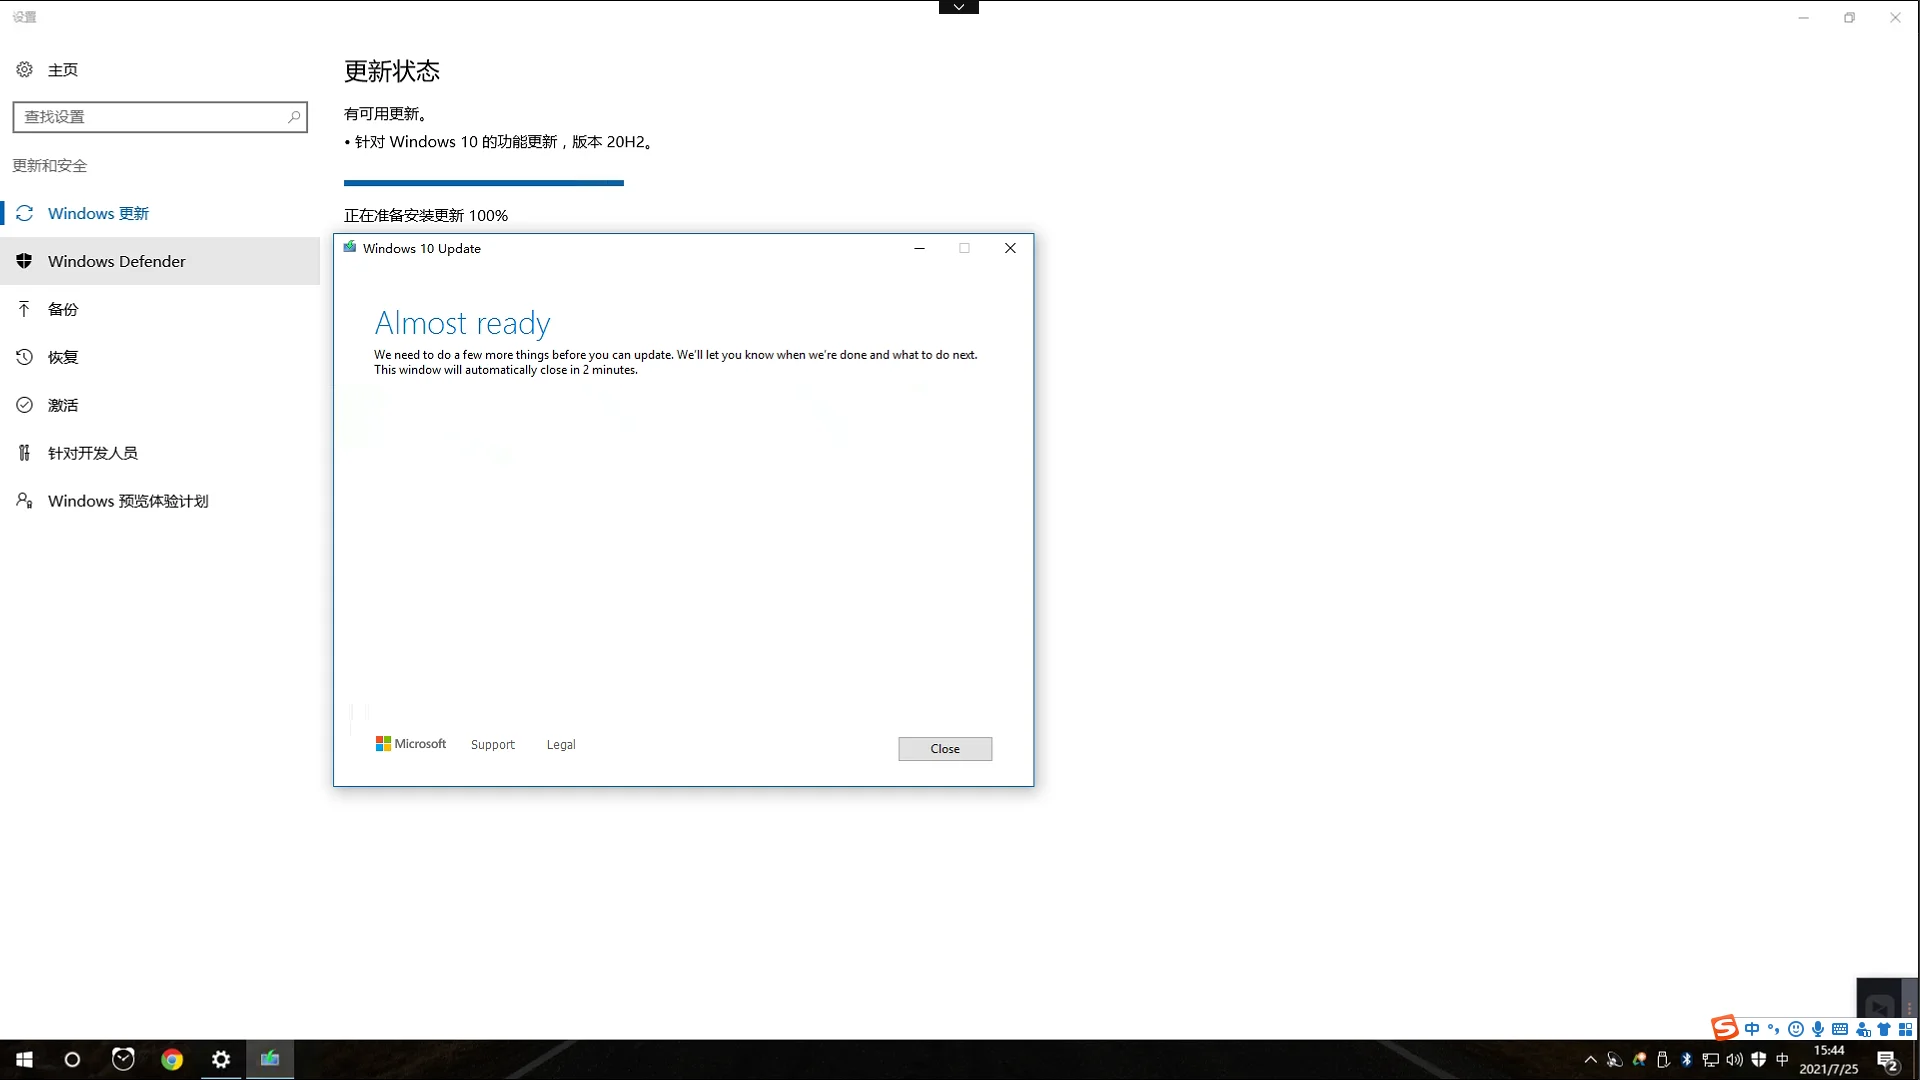The image size is (1920, 1080).
Task: Toggle Chinese/English mode on Sogou bar
Action: click(x=1752, y=1028)
